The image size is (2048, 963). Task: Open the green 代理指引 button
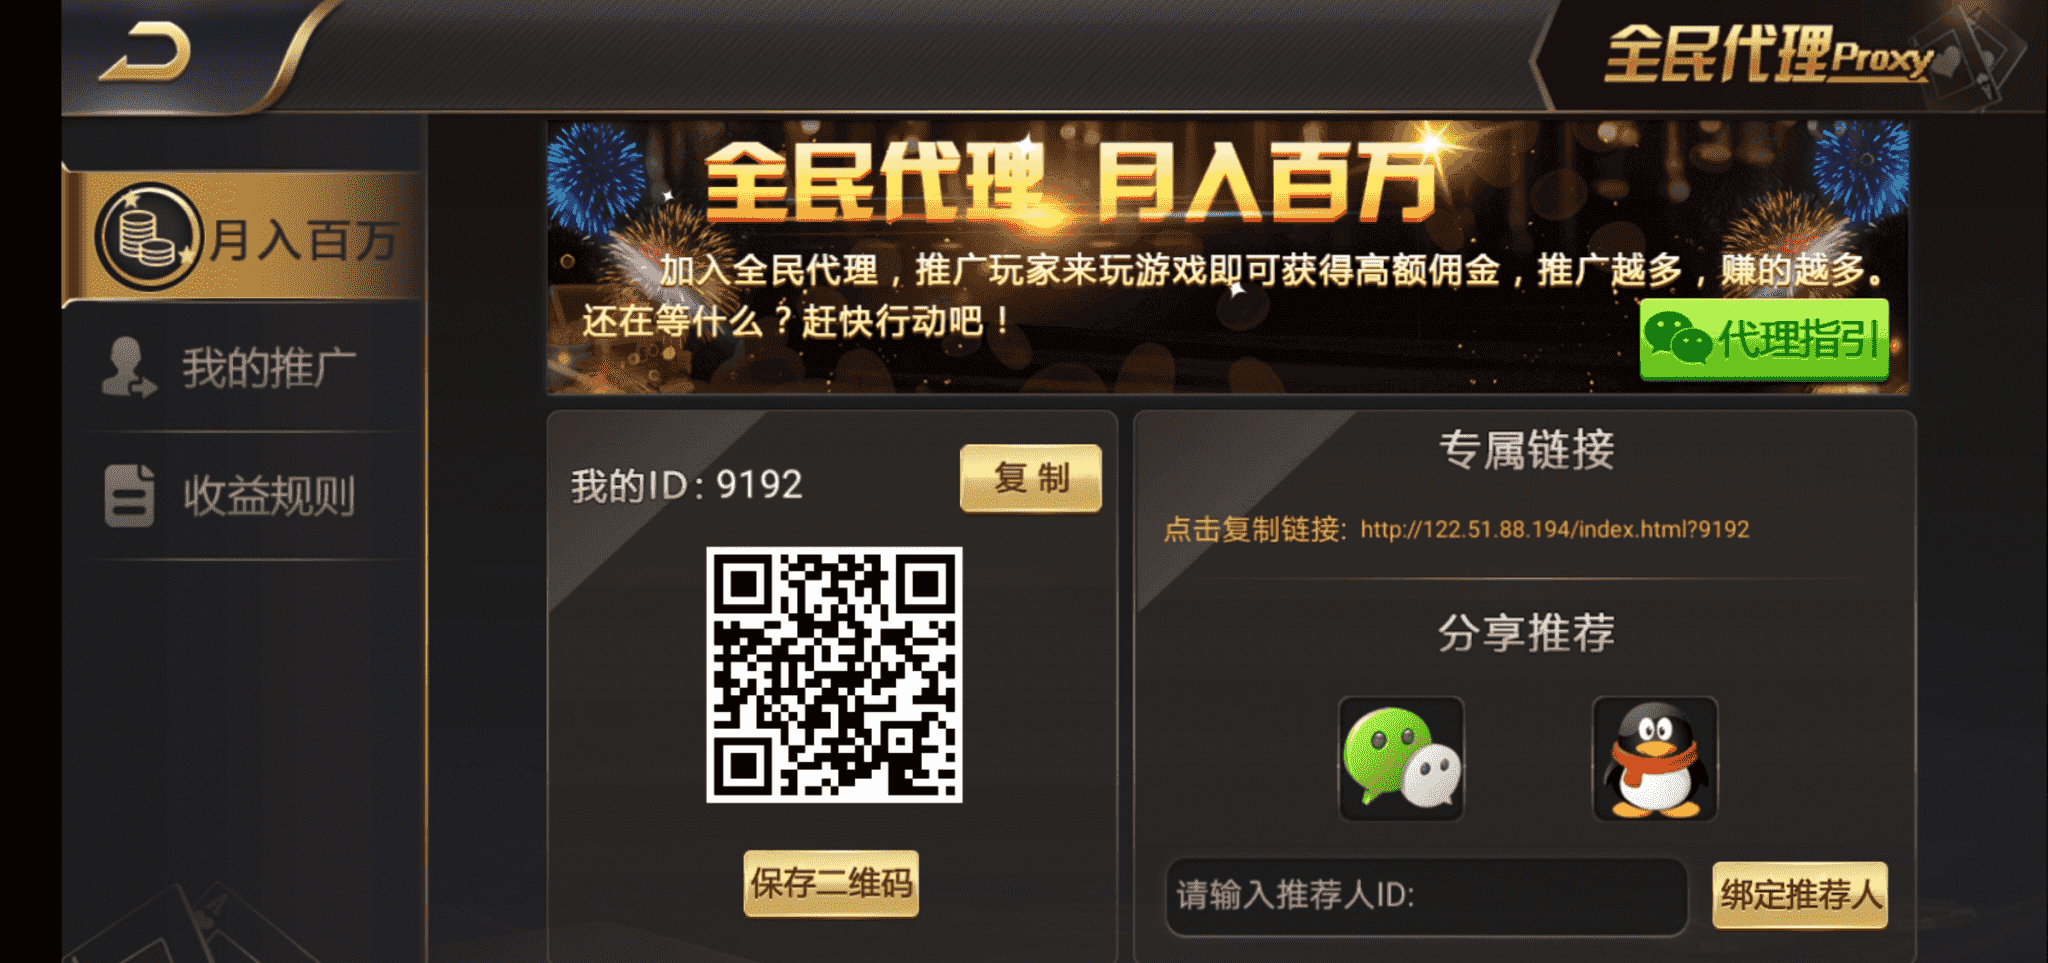(1764, 339)
